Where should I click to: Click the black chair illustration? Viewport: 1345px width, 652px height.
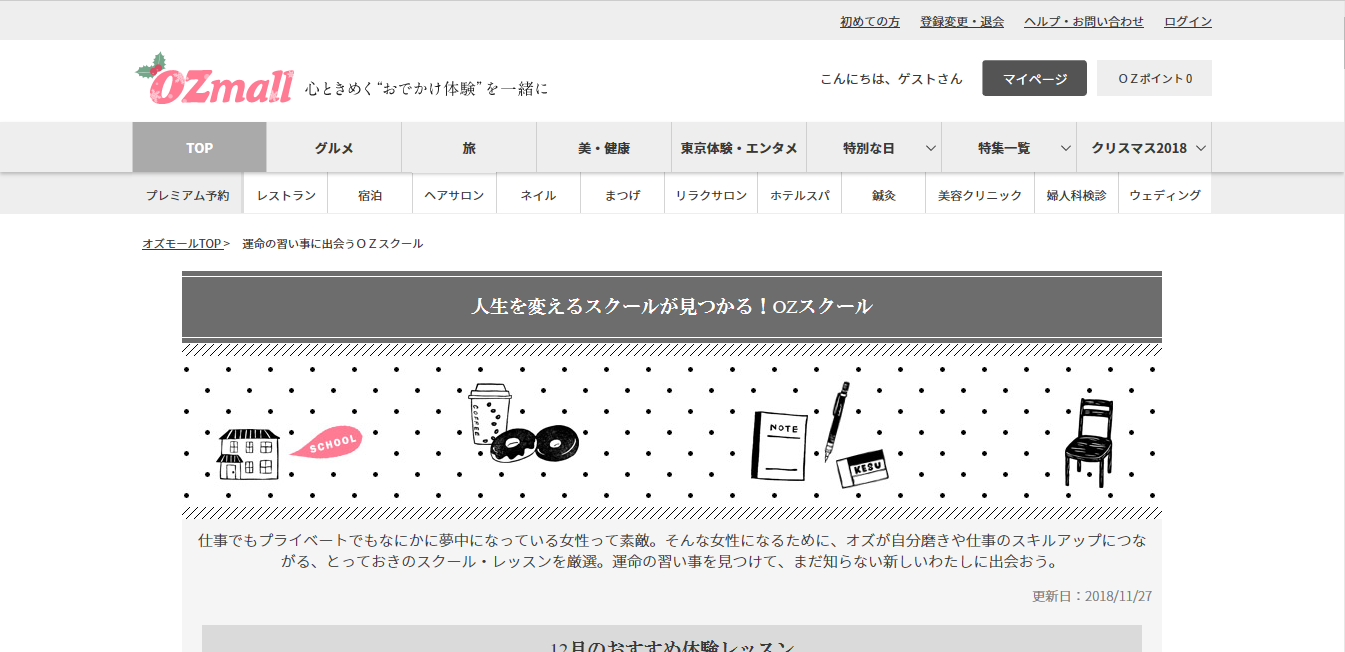1088,442
